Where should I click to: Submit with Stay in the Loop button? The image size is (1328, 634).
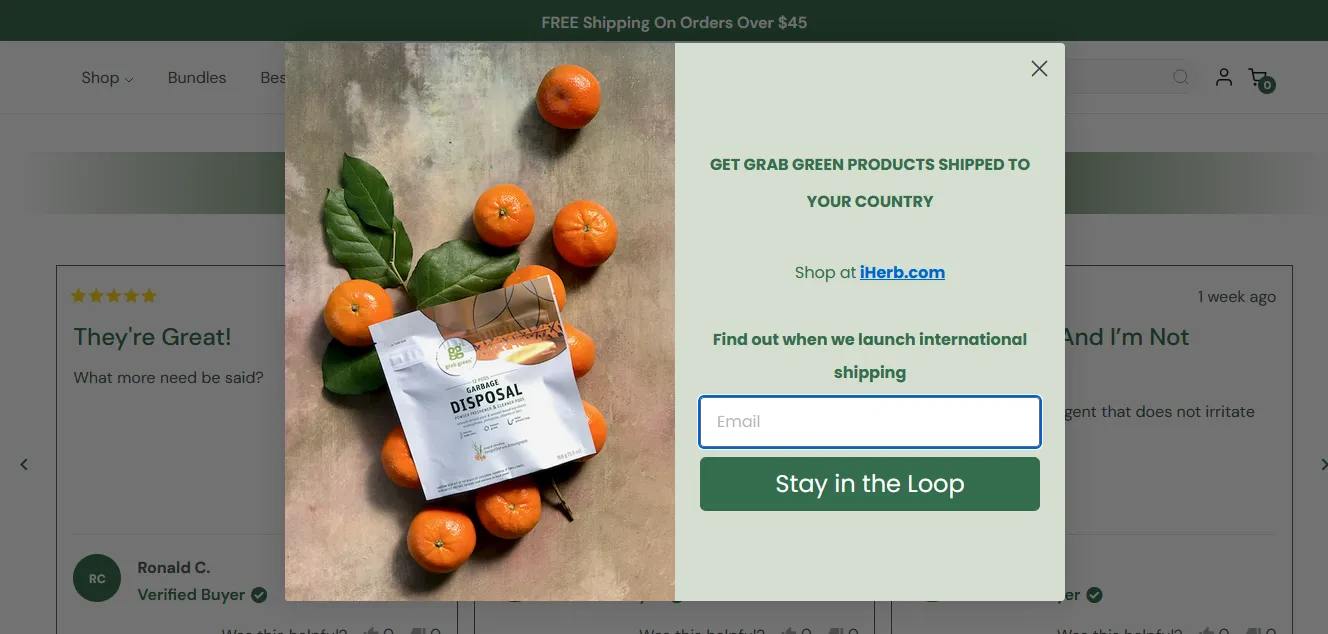point(870,484)
